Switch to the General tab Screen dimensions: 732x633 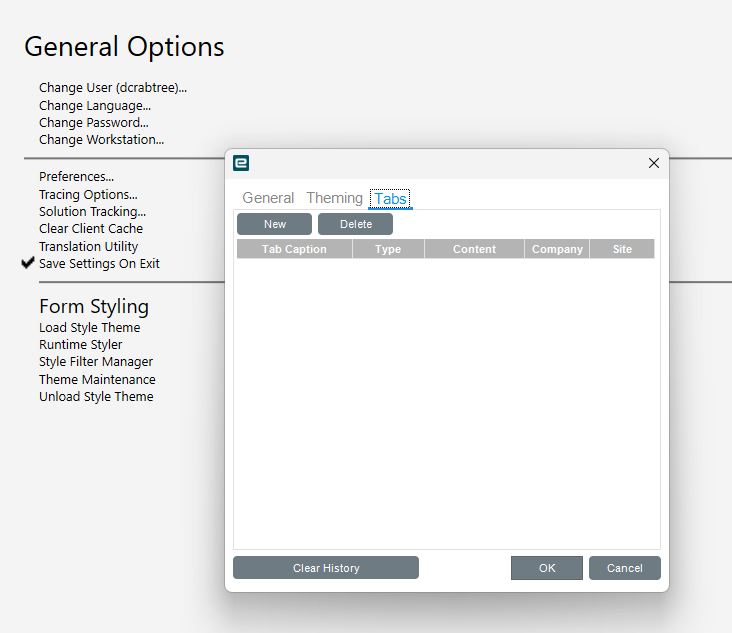[268, 198]
